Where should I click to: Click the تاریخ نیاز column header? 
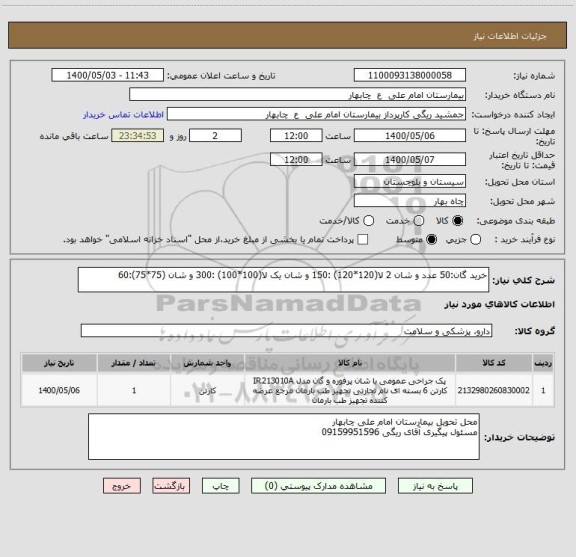coord(59,363)
